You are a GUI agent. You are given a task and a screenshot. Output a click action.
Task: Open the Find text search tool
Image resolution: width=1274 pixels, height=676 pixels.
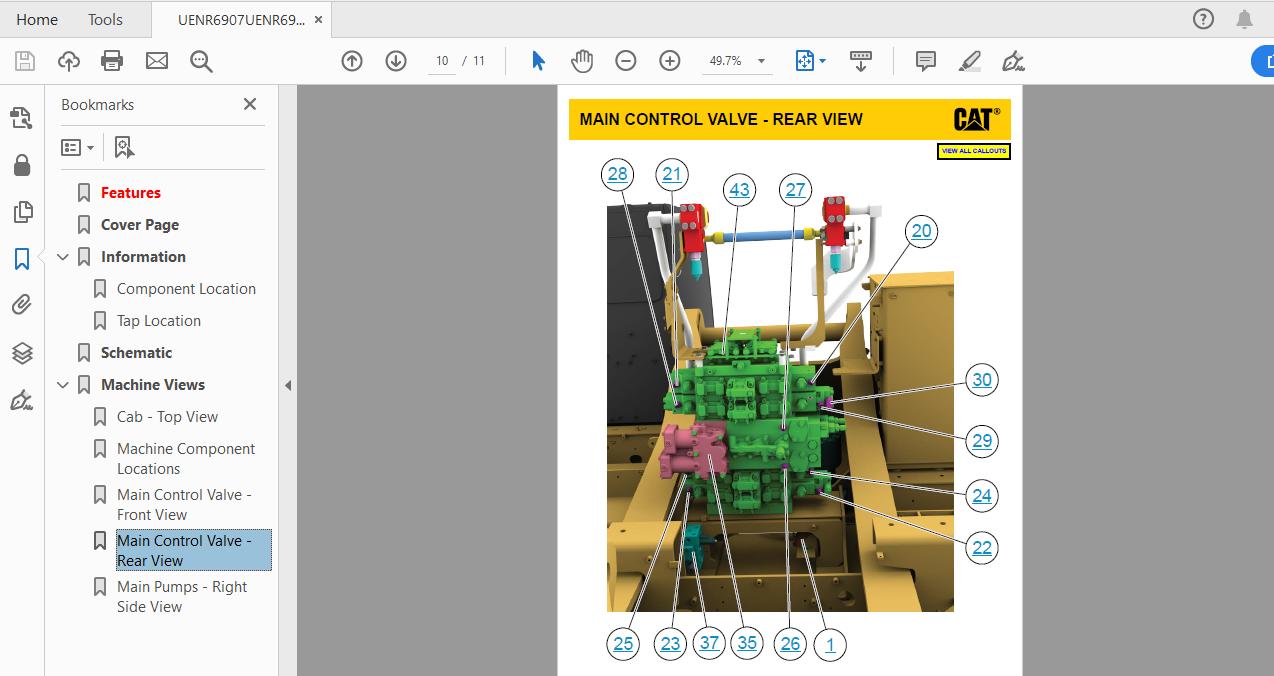click(201, 61)
